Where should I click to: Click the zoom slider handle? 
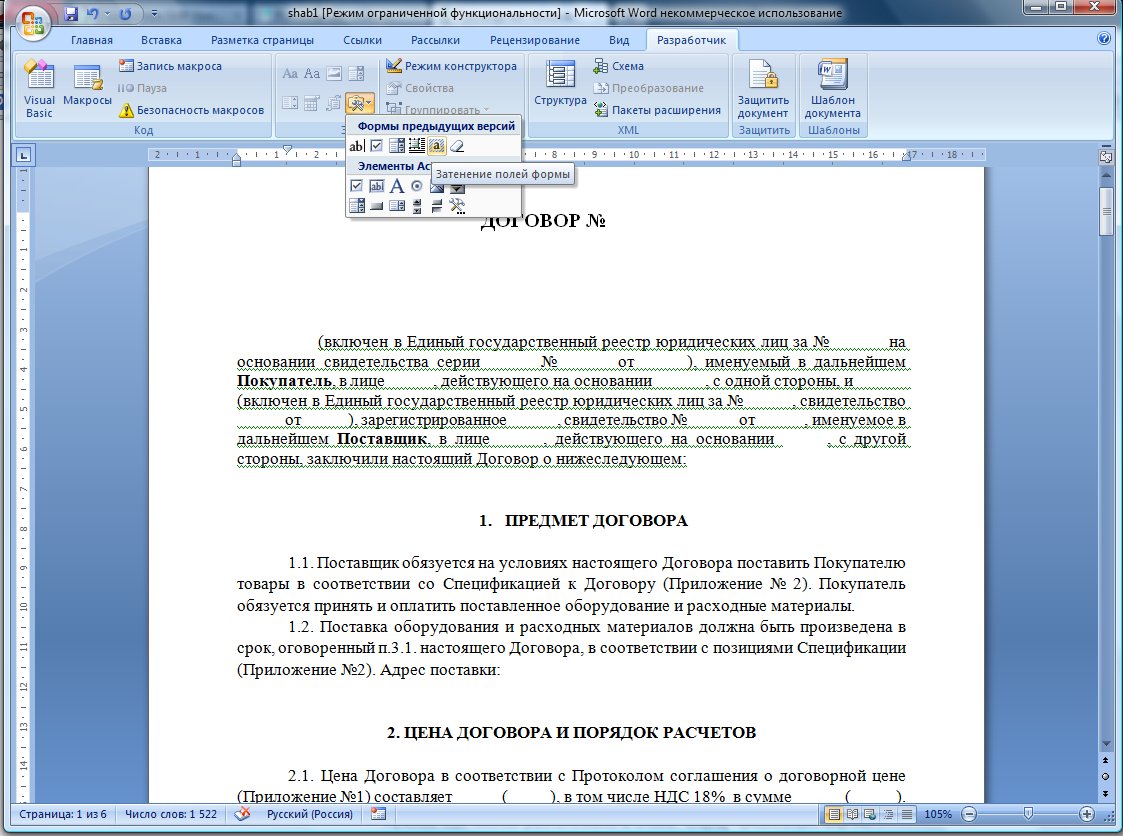click(x=1028, y=814)
